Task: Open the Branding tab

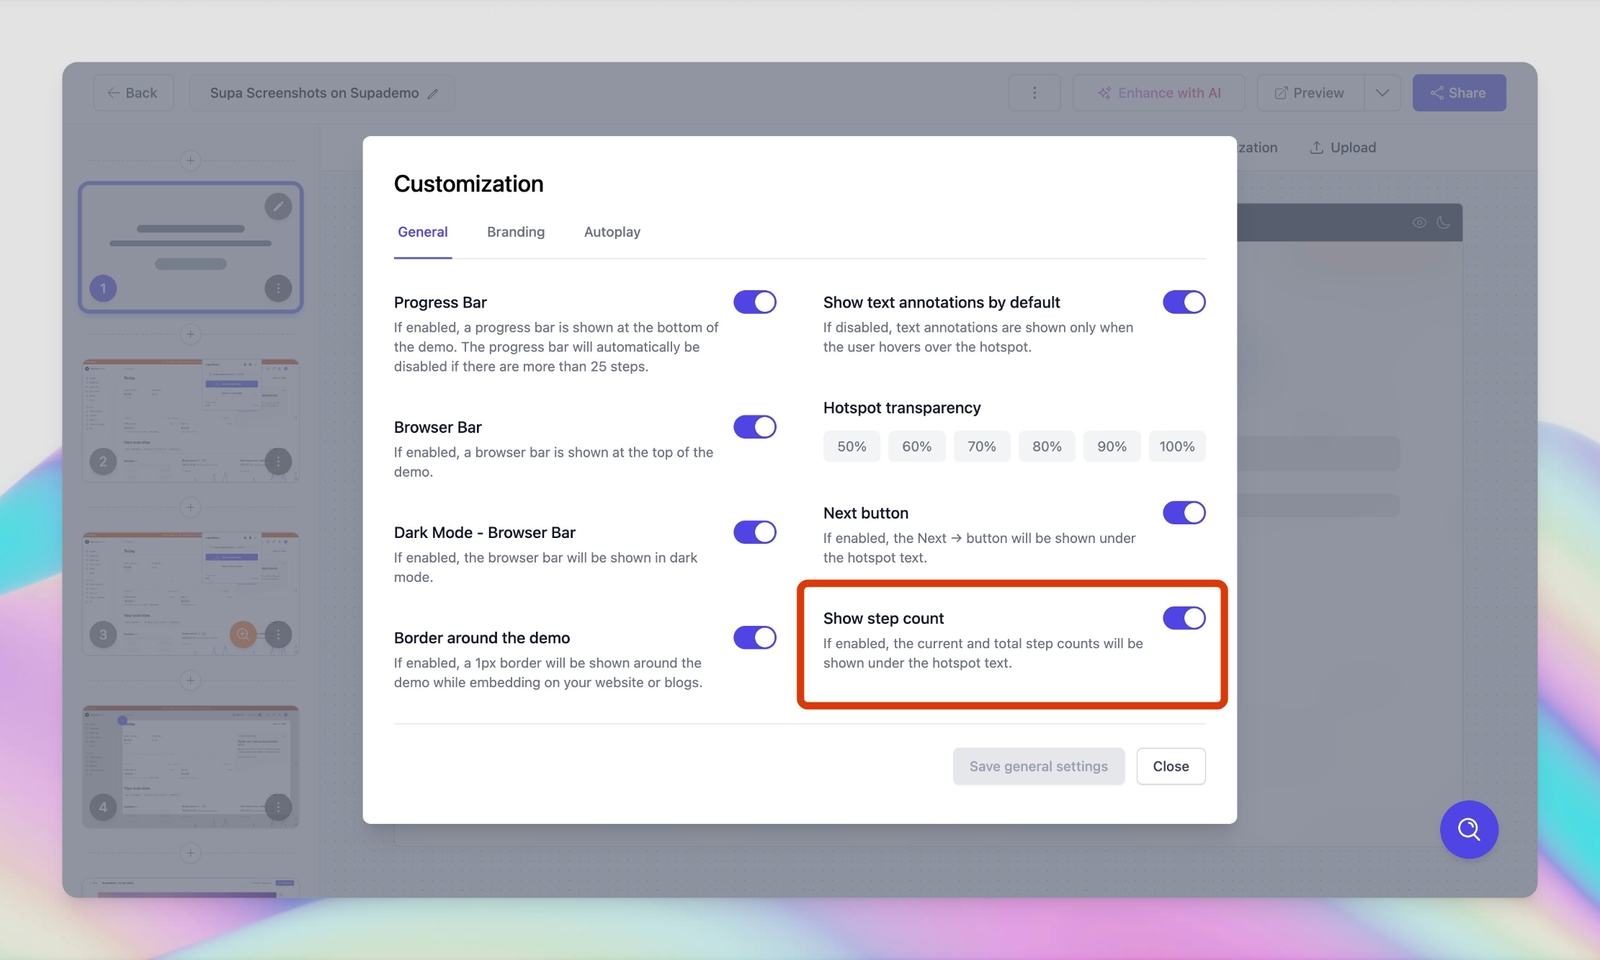Action: (x=516, y=232)
